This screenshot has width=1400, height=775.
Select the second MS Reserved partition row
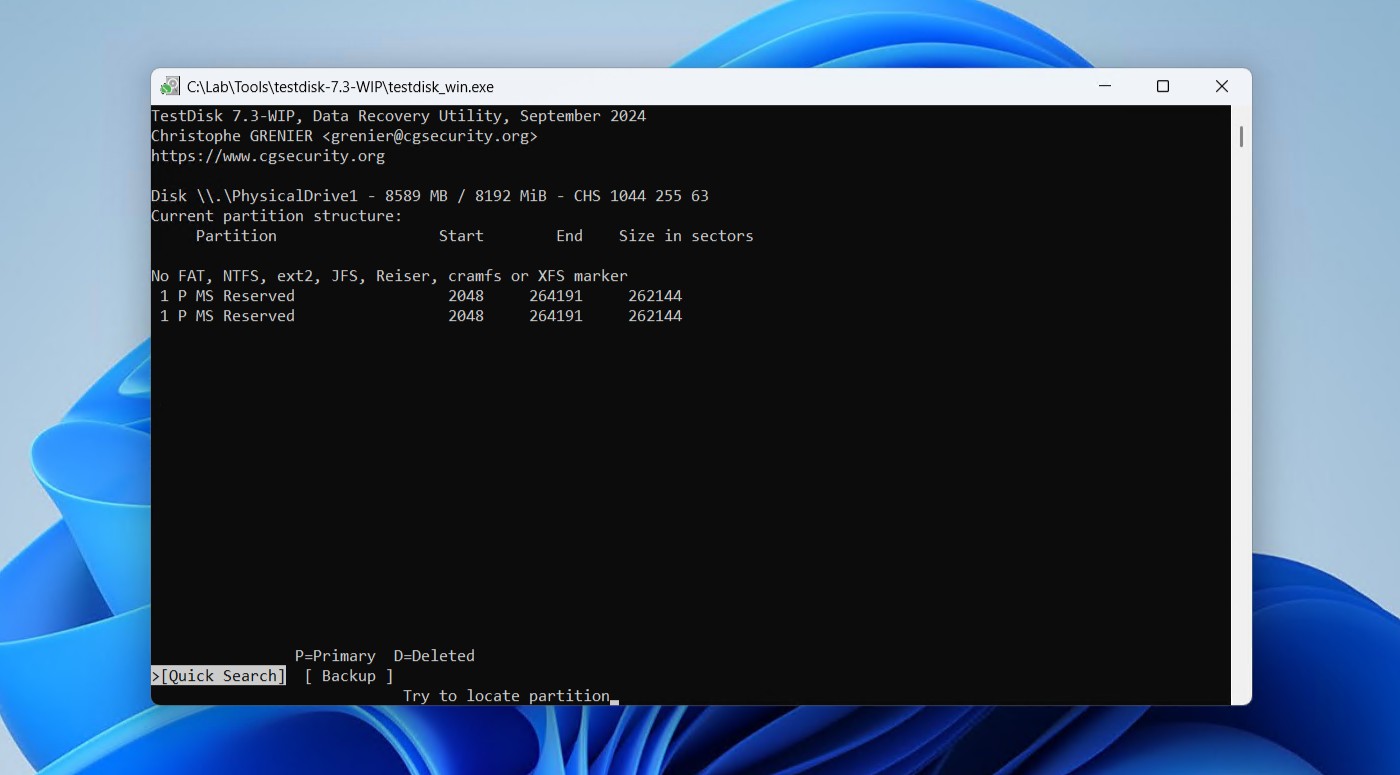(420, 316)
